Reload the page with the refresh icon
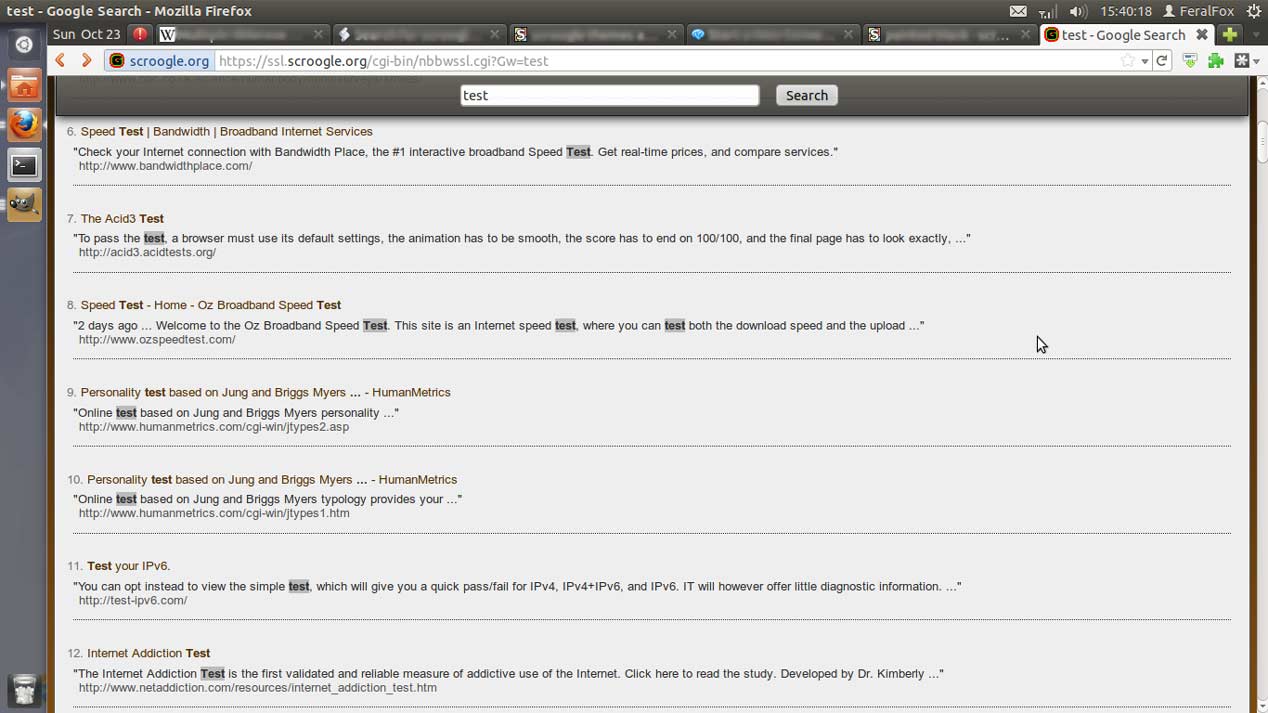 point(1162,61)
